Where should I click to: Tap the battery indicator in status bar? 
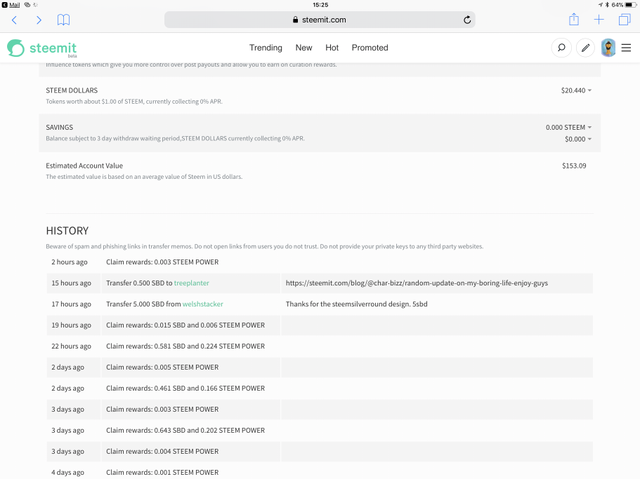(631, 5)
